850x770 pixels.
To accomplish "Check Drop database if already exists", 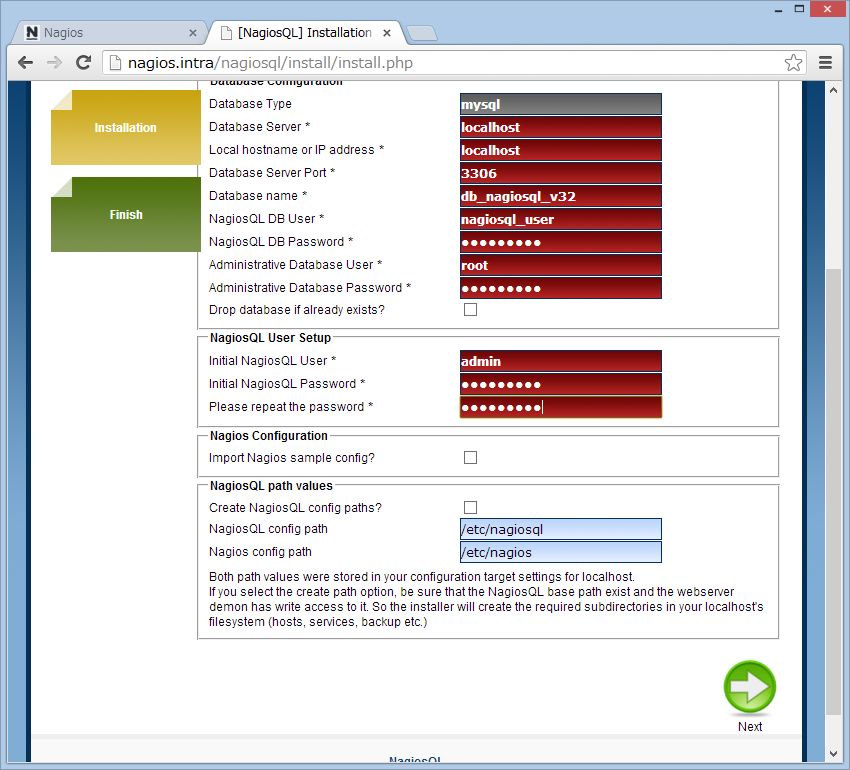I will coord(471,310).
